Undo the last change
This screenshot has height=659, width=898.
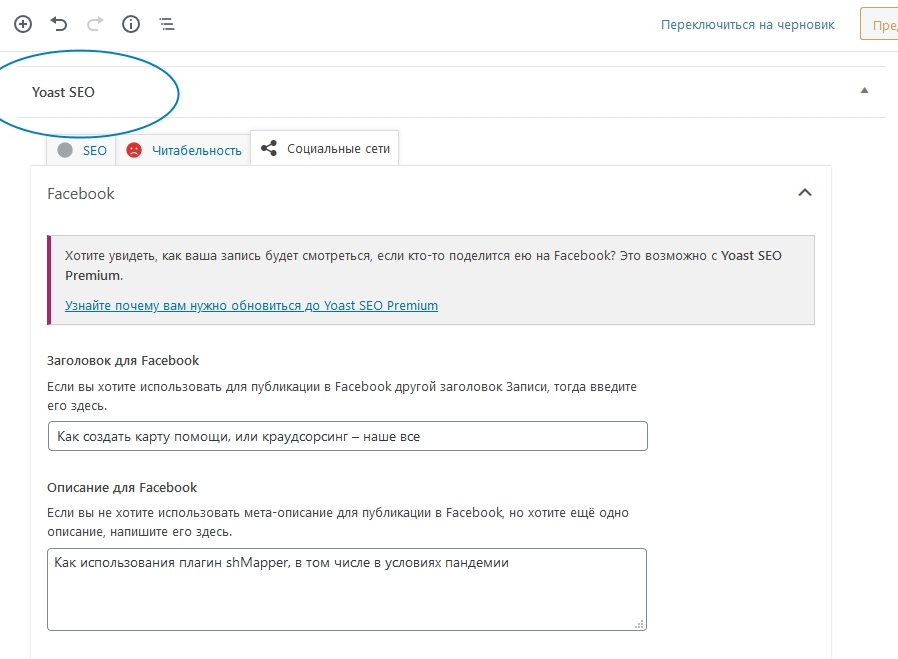coord(59,24)
